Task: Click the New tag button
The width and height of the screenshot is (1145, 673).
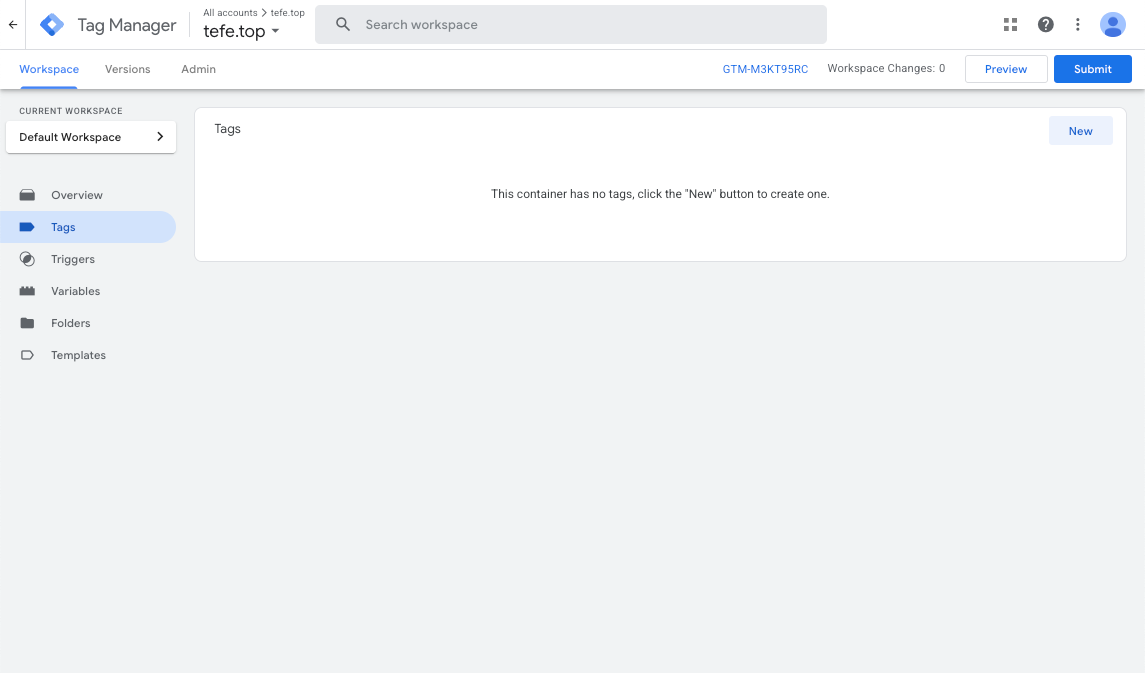Action: point(1080,131)
